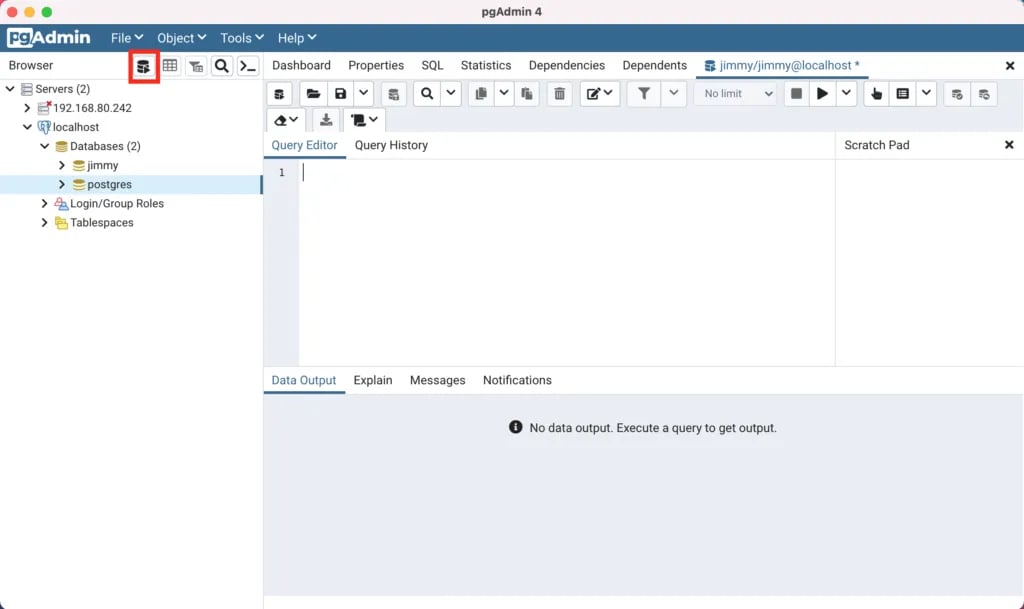Screen dimensions: 1024x609
Task: Click the Find magnifier in query toolbar
Action: pyautogui.click(x=427, y=94)
